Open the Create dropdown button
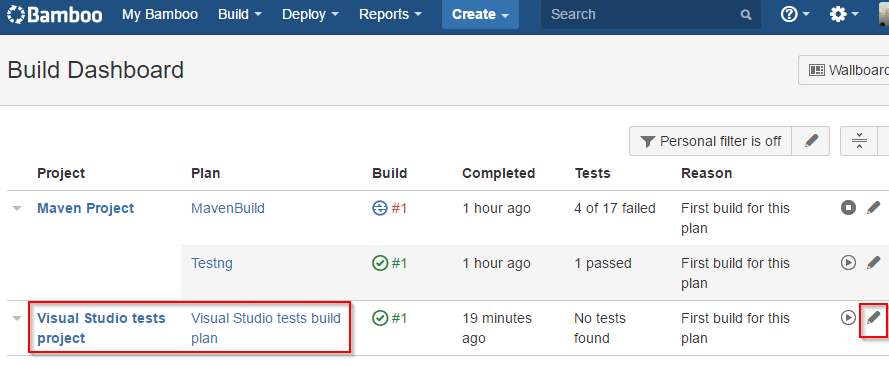889x366 pixels. tap(480, 14)
